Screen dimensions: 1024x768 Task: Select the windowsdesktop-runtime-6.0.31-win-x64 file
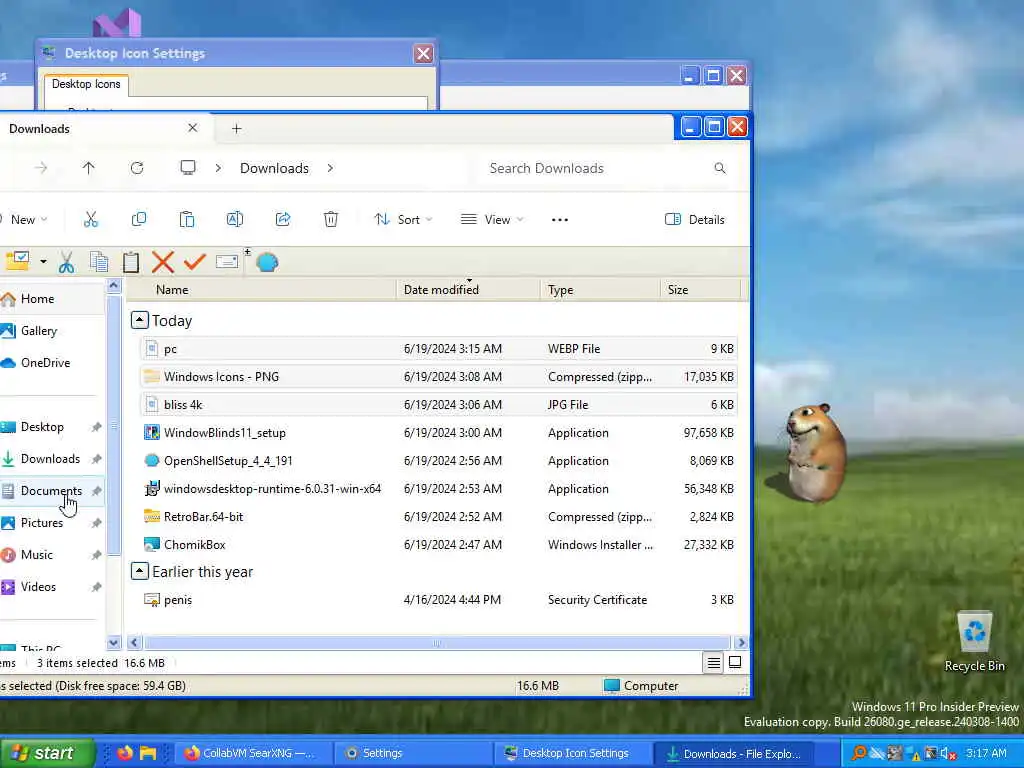[438, 488]
